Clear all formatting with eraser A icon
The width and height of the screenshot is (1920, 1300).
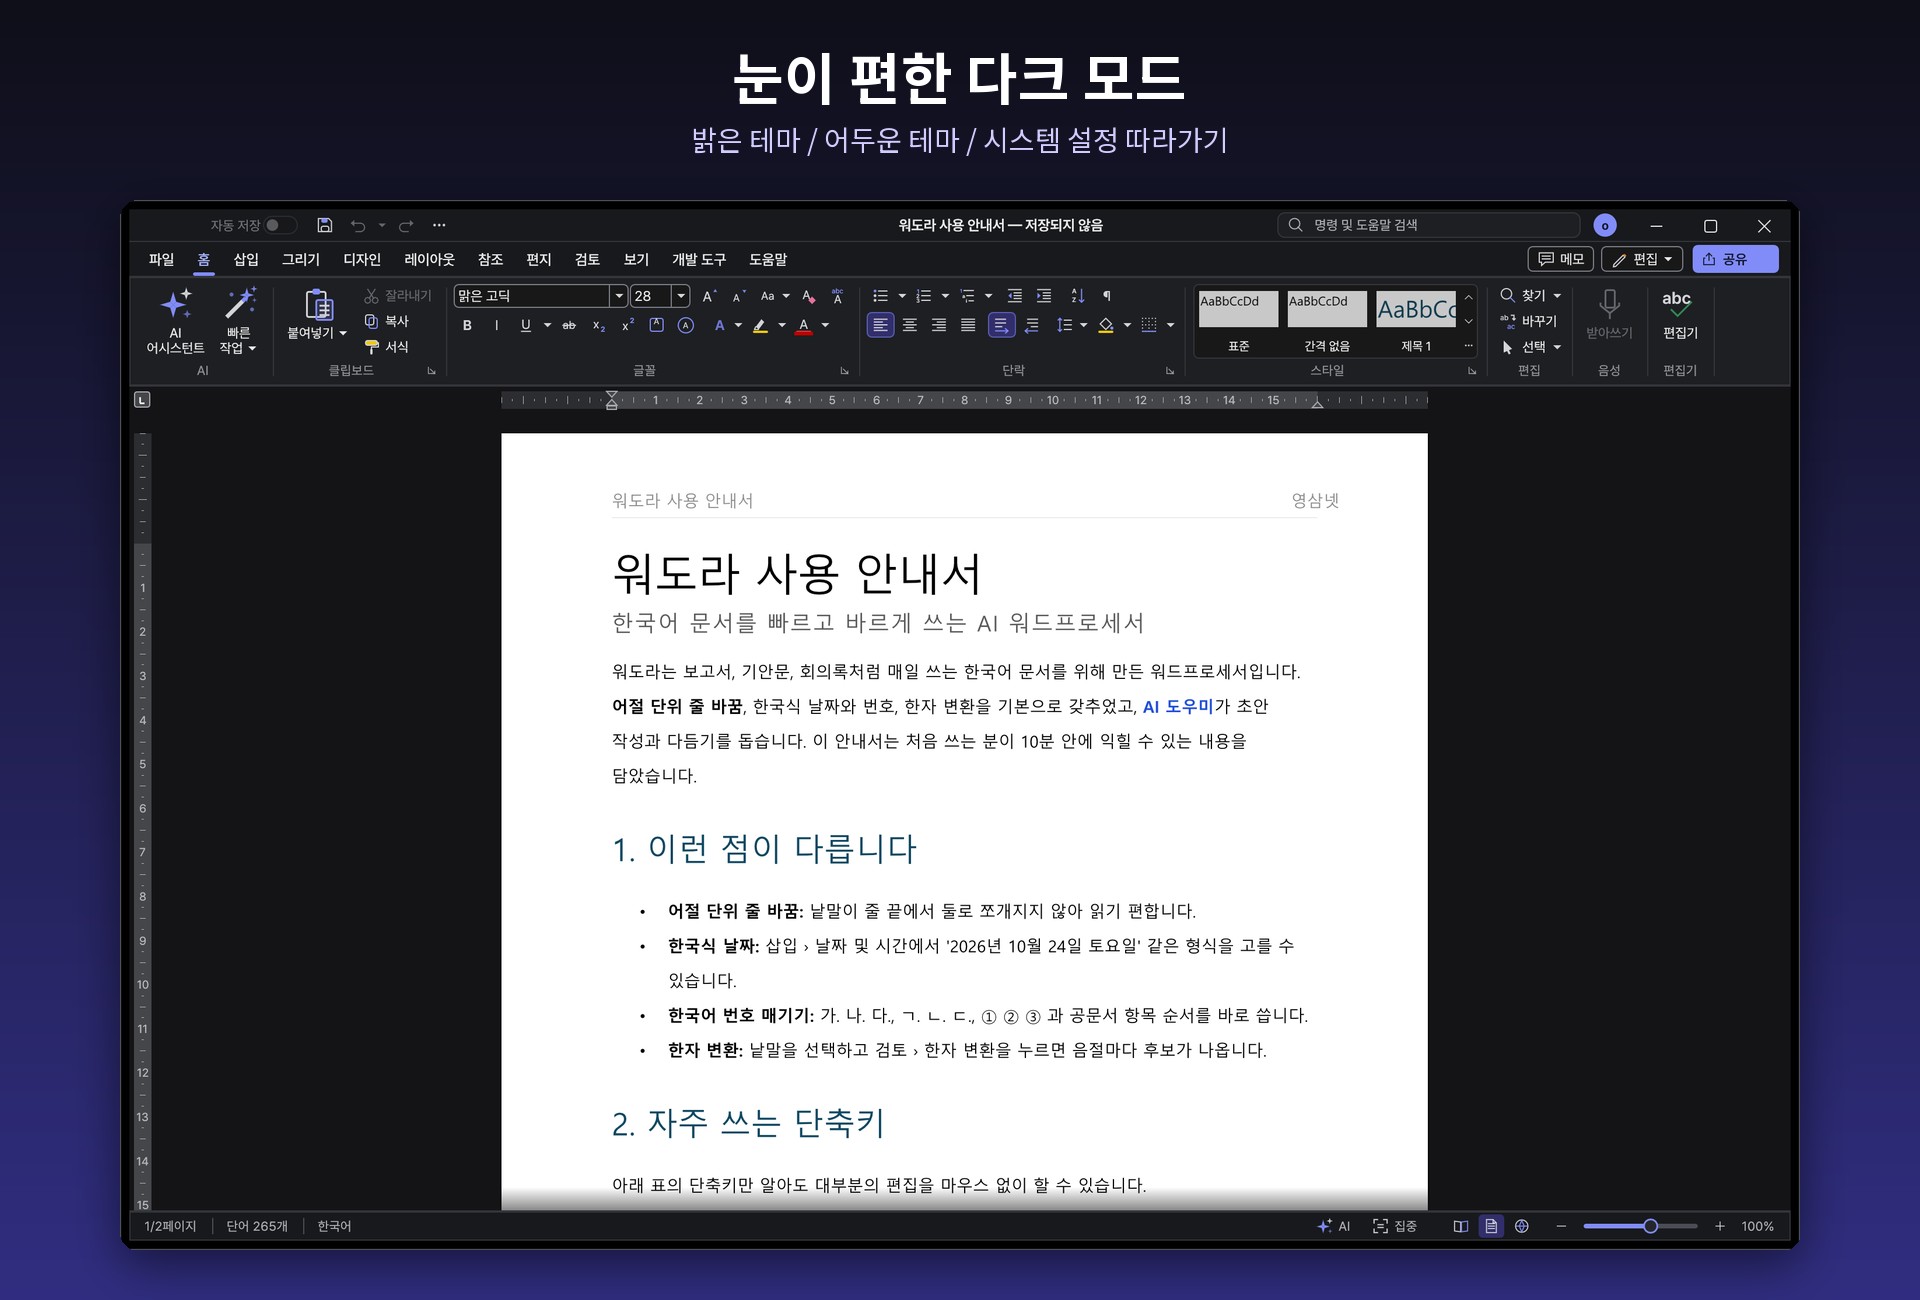tap(809, 296)
